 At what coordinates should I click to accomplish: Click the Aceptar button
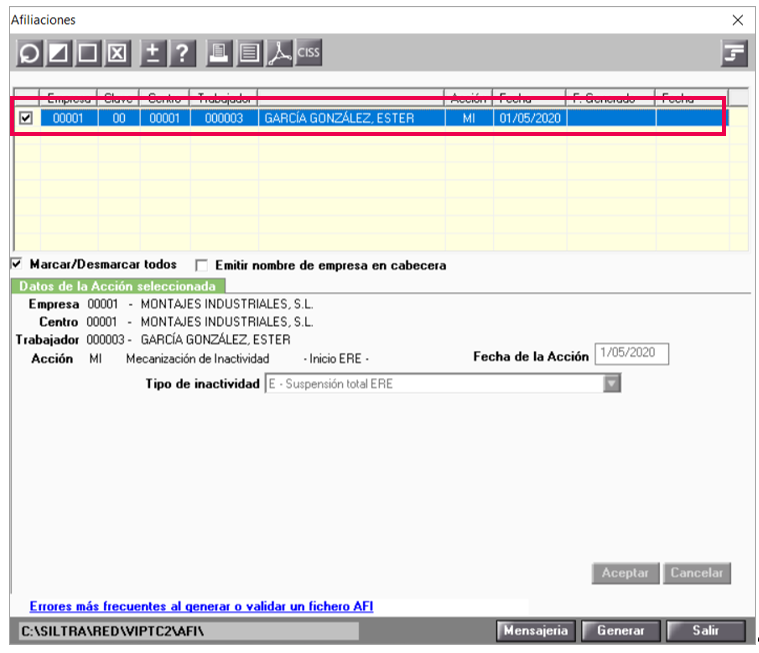625,573
